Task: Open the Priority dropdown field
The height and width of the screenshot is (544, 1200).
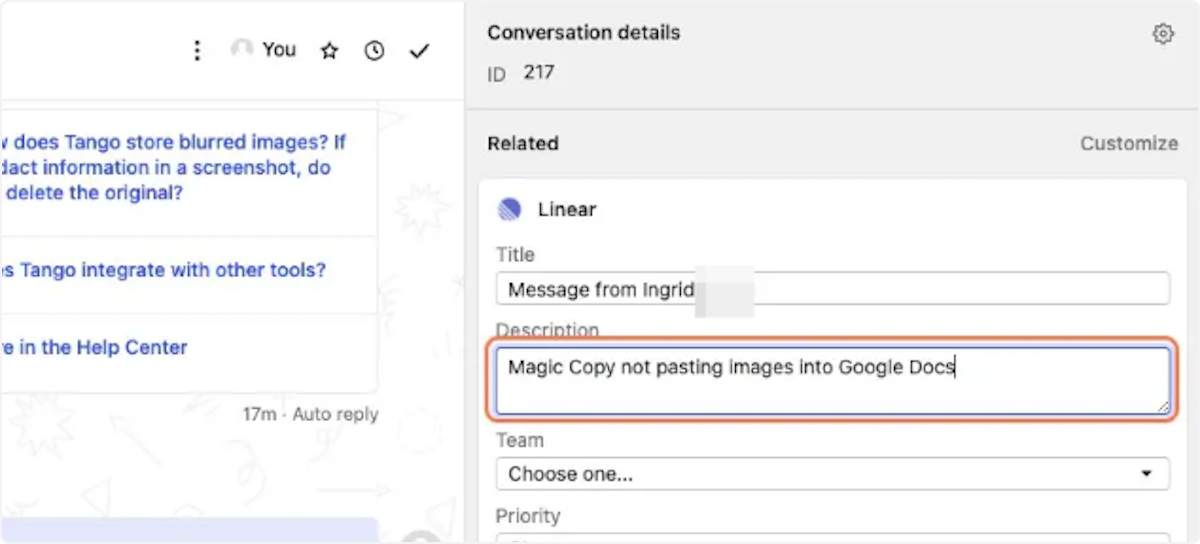Action: (x=832, y=538)
